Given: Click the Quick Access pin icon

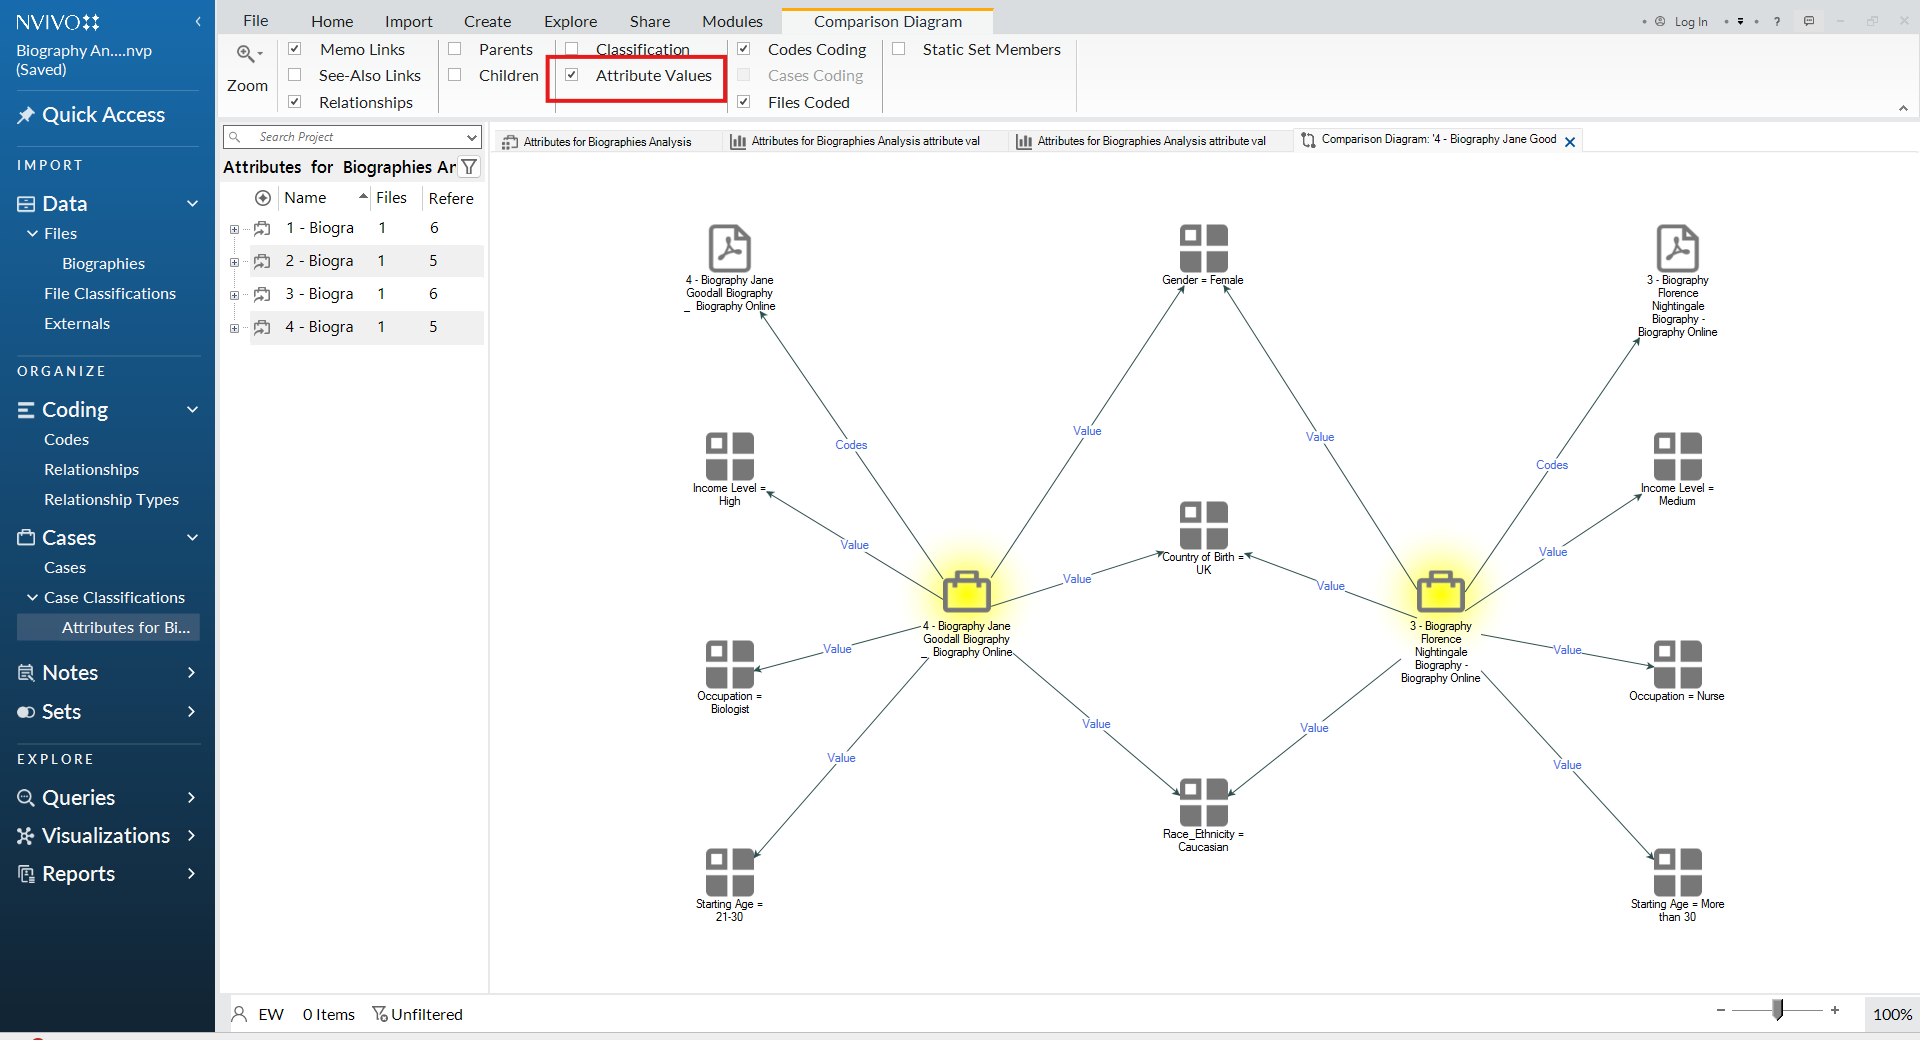Looking at the screenshot, I should click(26, 115).
